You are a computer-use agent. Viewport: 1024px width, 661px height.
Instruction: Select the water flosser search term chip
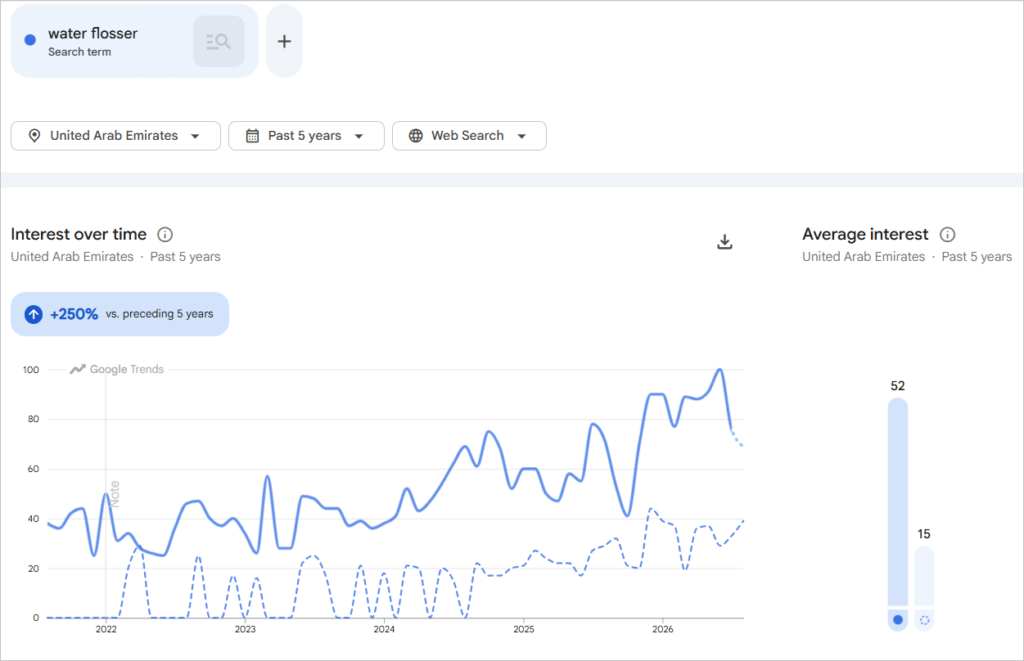click(135, 41)
